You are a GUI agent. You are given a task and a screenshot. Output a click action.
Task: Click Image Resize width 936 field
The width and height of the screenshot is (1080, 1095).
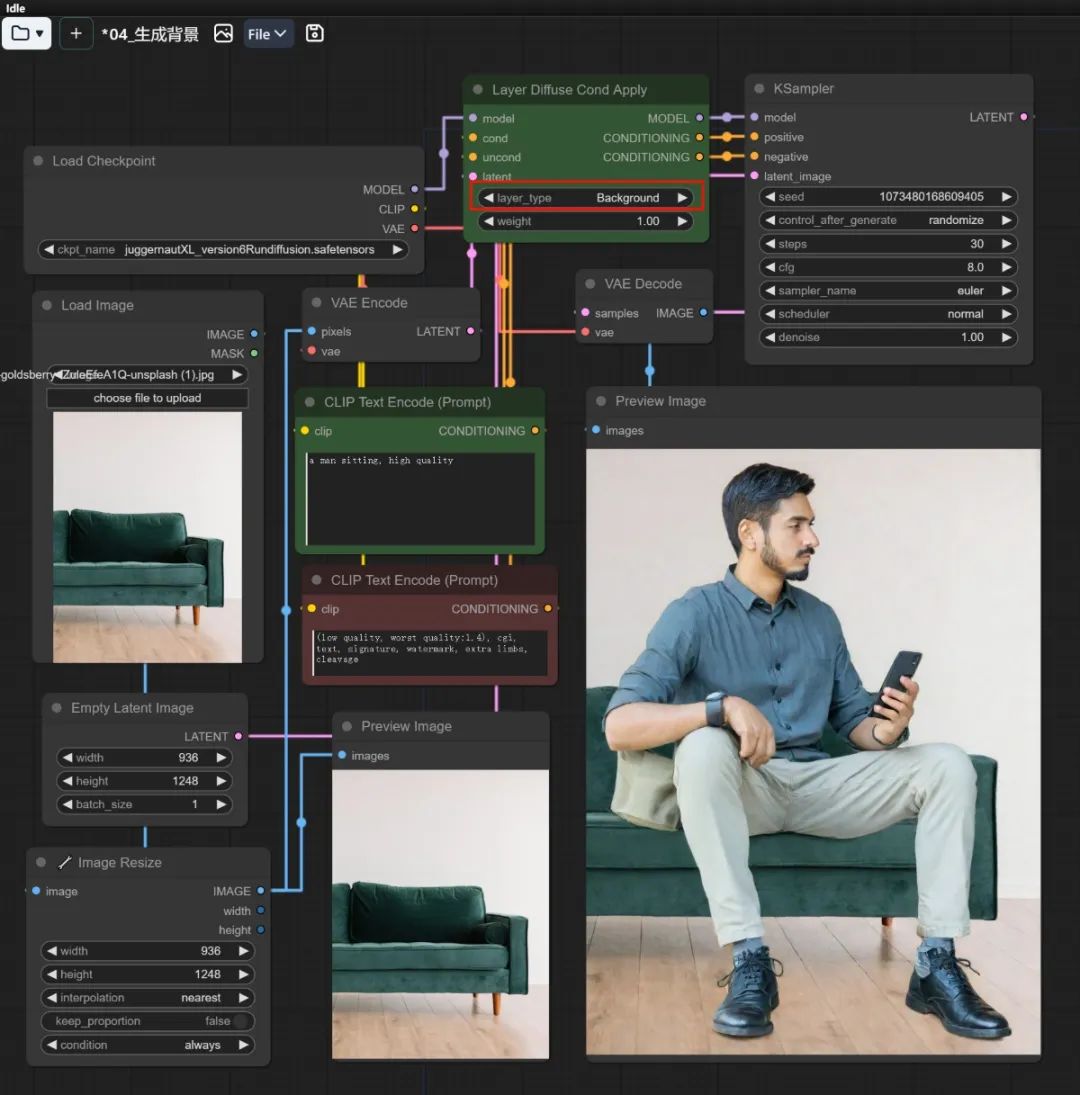click(147, 951)
